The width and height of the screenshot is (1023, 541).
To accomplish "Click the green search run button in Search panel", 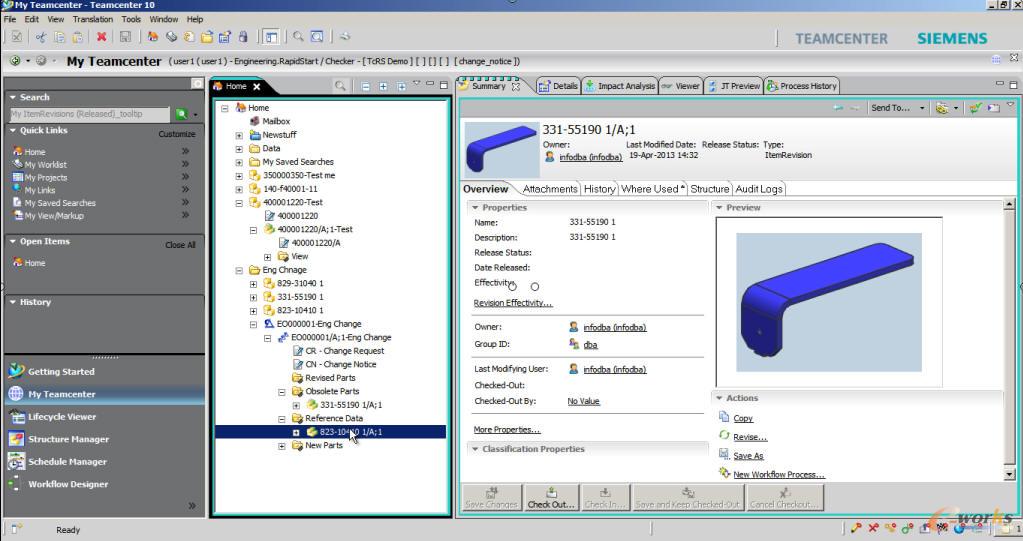I will (x=181, y=114).
